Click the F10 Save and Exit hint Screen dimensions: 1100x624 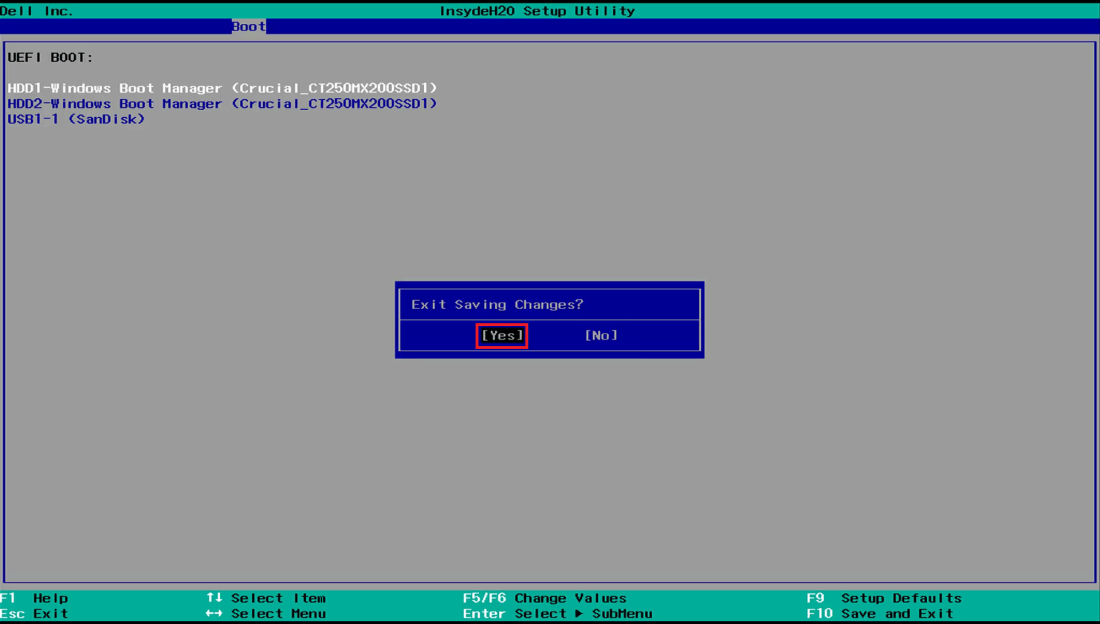(880, 613)
